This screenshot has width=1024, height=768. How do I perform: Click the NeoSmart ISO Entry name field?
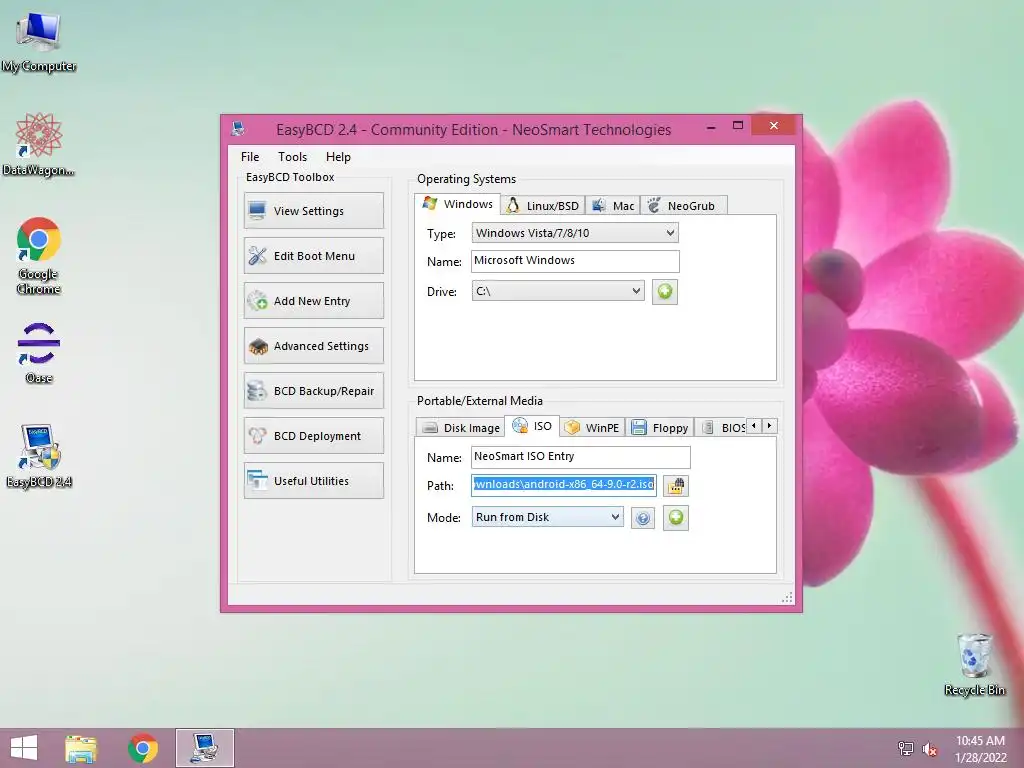coord(580,457)
